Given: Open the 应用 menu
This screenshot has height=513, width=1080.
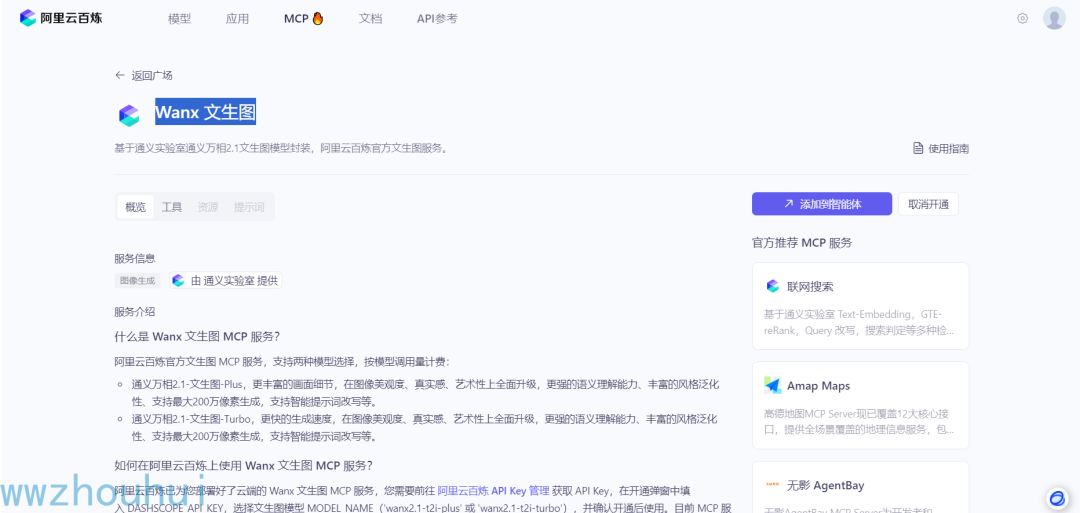Looking at the screenshot, I should (237, 19).
